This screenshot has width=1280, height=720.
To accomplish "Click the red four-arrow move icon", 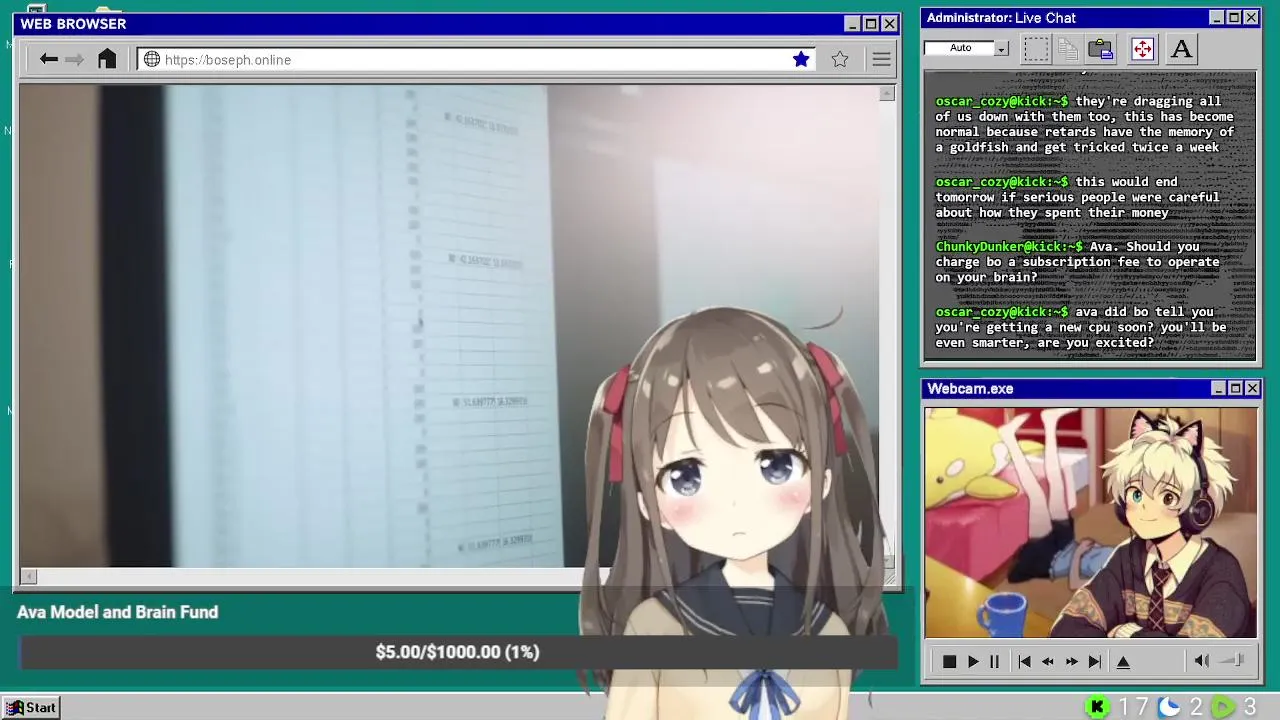I will pyautogui.click(x=1142, y=49).
